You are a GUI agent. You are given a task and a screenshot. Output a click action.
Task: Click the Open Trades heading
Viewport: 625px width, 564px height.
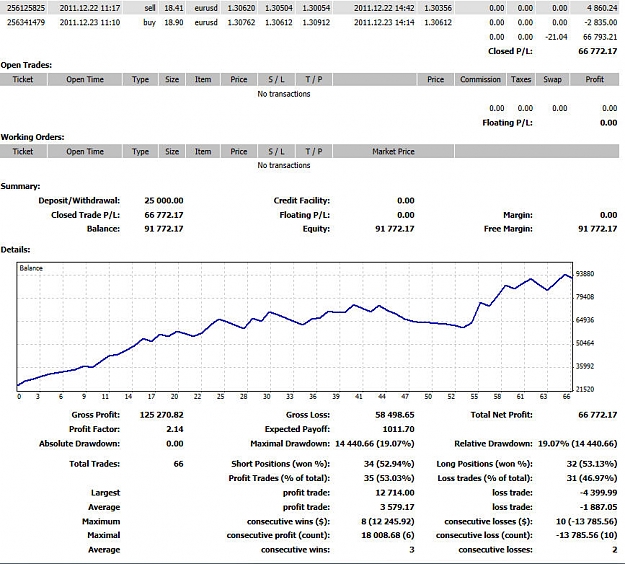tap(26, 65)
